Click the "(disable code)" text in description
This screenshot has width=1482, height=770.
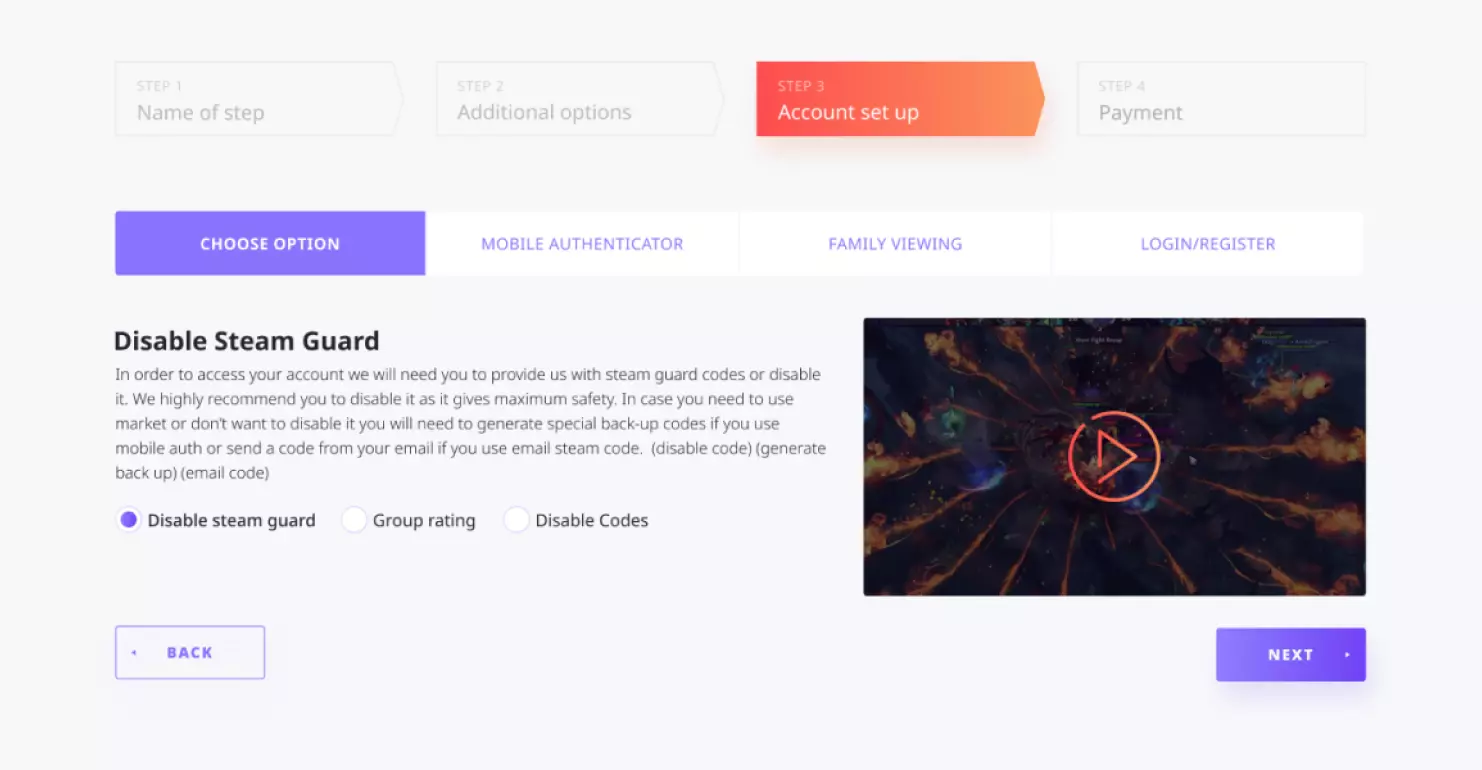click(x=701, y=448)
